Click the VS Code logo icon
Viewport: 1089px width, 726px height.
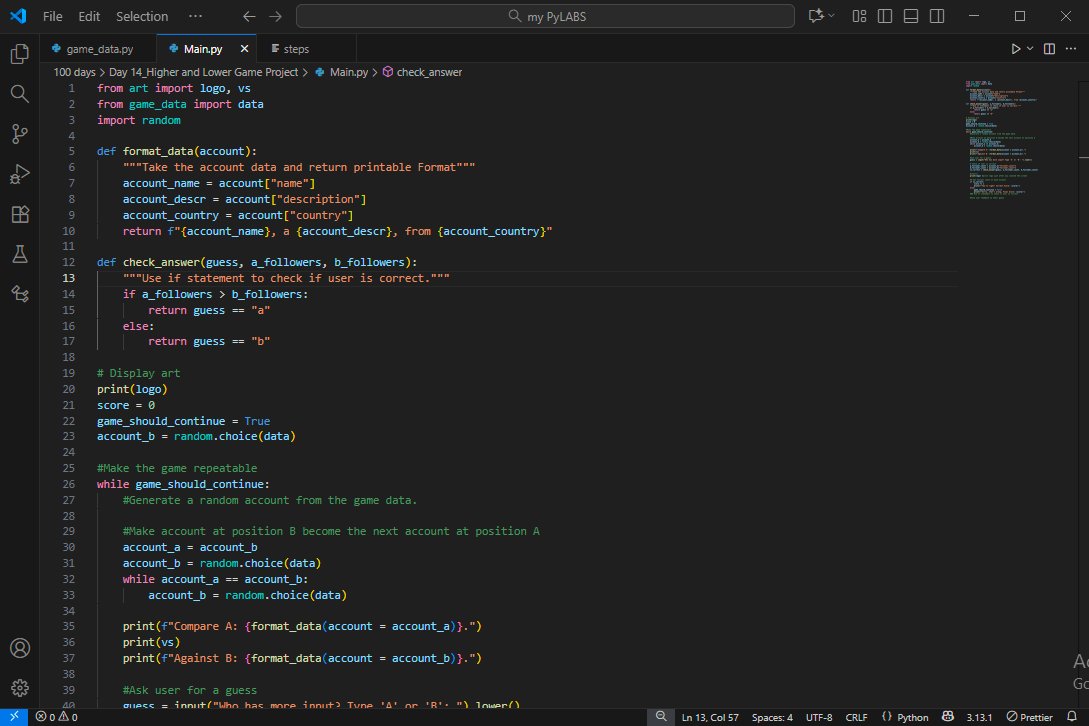18,16
